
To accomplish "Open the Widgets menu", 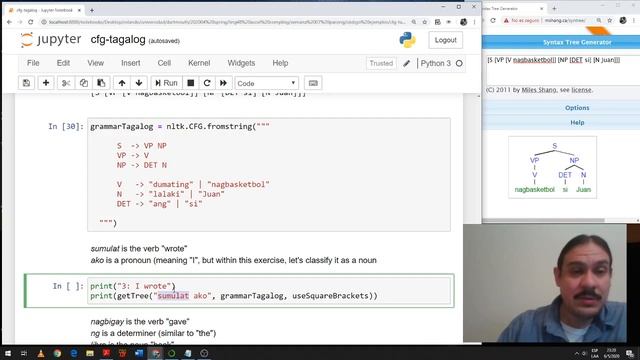I will [x=241, y=63].
